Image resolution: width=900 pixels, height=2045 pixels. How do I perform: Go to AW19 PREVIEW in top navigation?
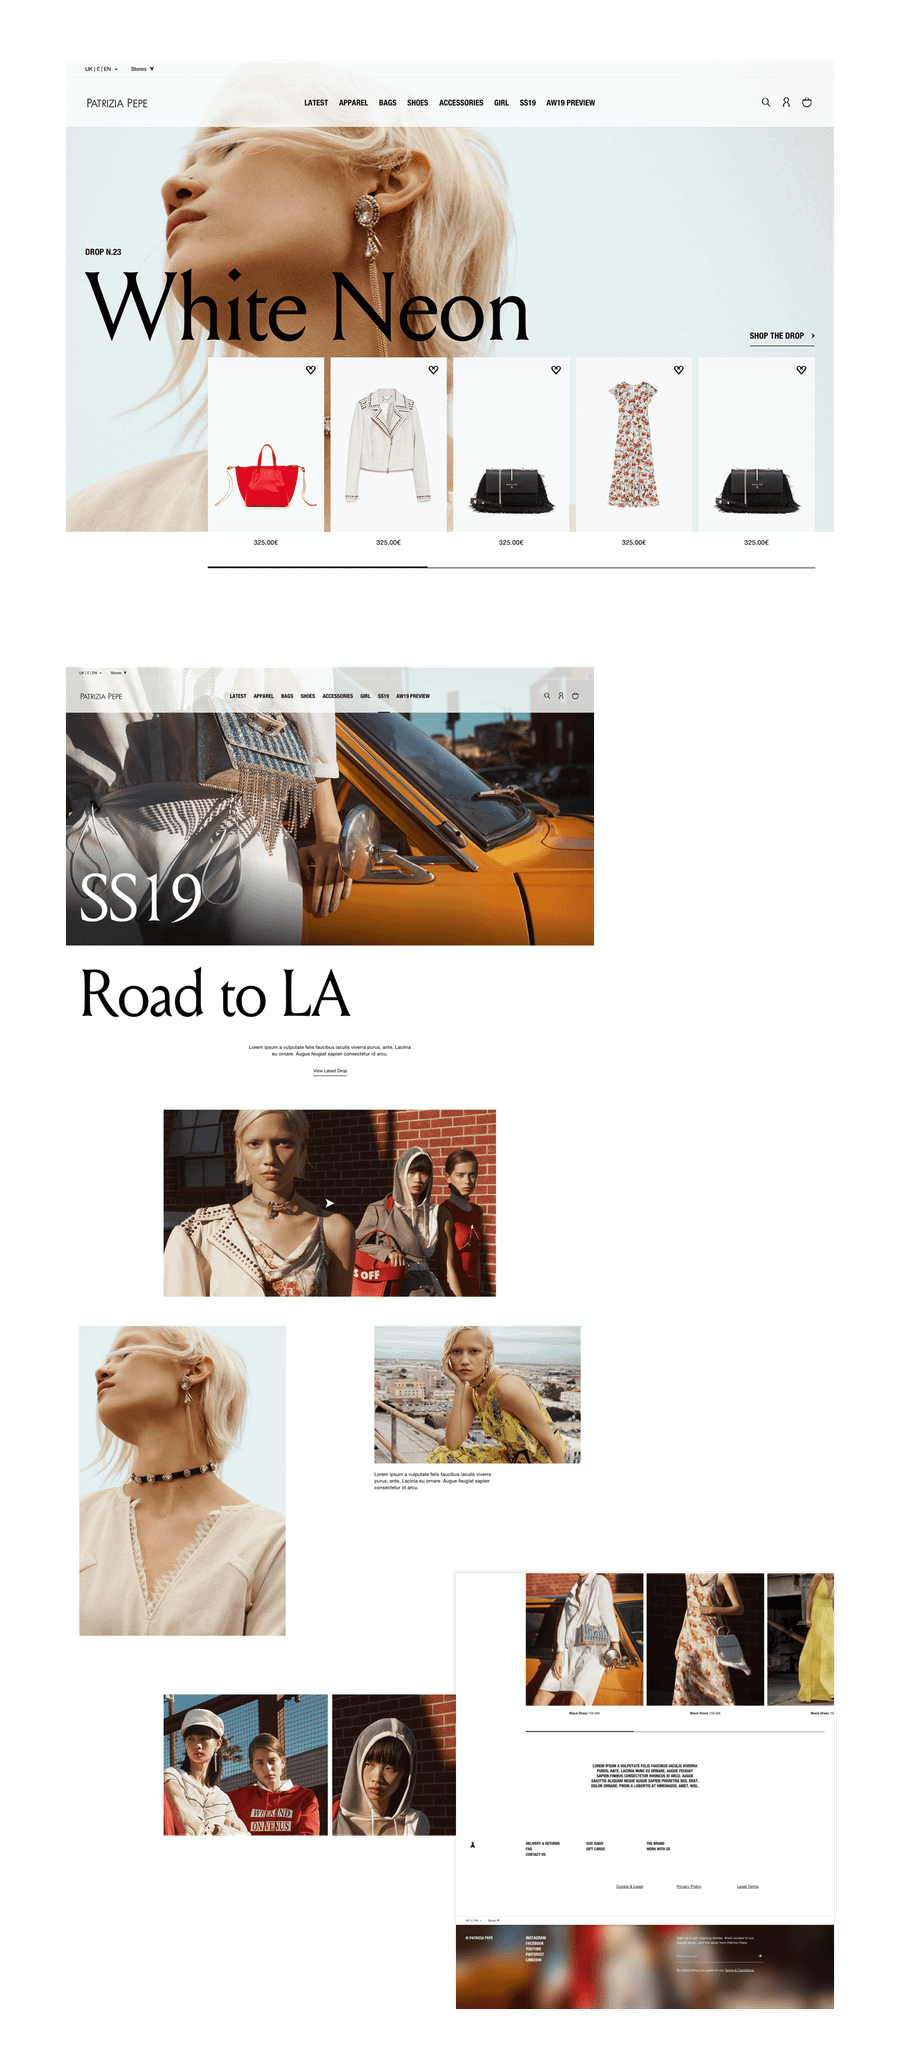[x=571, y=103]
